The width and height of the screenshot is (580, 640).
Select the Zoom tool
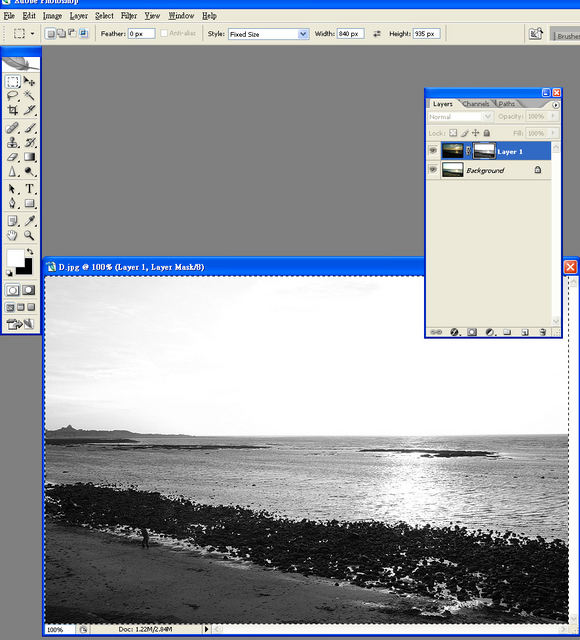point(29,236)
